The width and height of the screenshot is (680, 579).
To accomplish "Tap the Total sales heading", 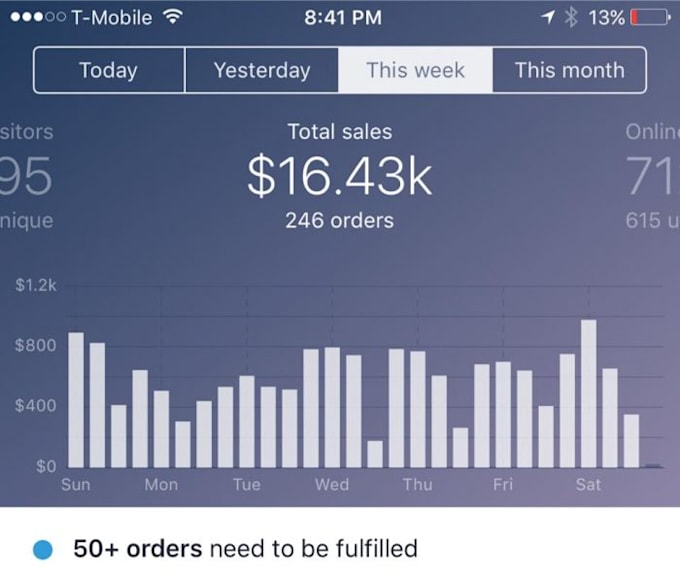I will click(x=340, y=131).
